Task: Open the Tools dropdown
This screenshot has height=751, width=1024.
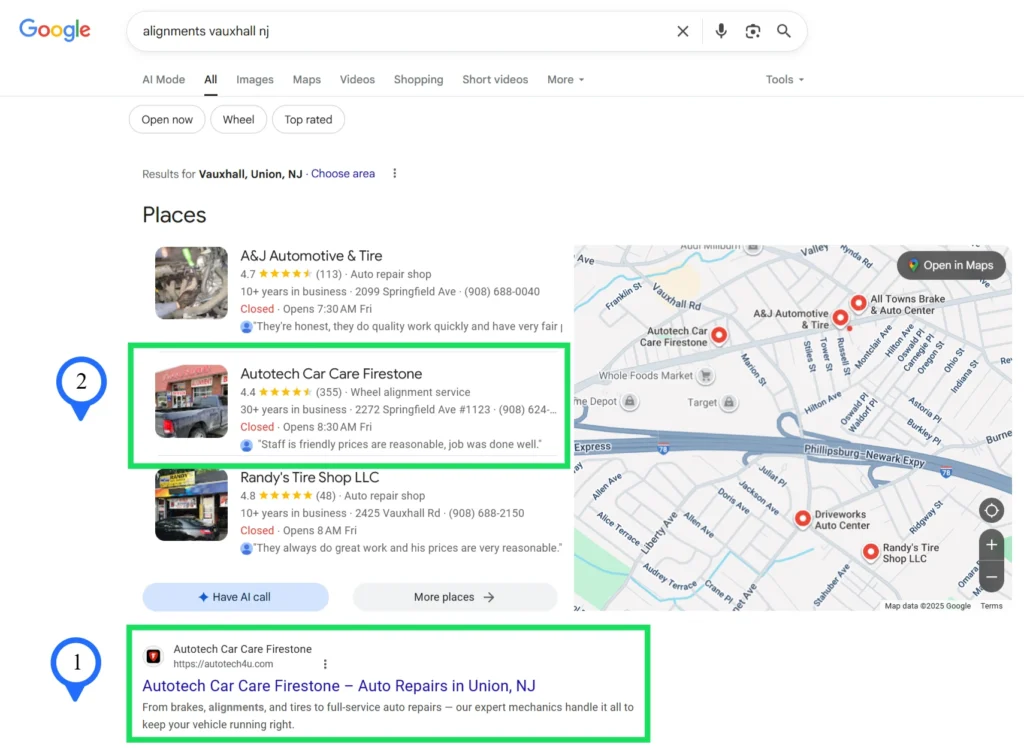Action: click(785, 80)
